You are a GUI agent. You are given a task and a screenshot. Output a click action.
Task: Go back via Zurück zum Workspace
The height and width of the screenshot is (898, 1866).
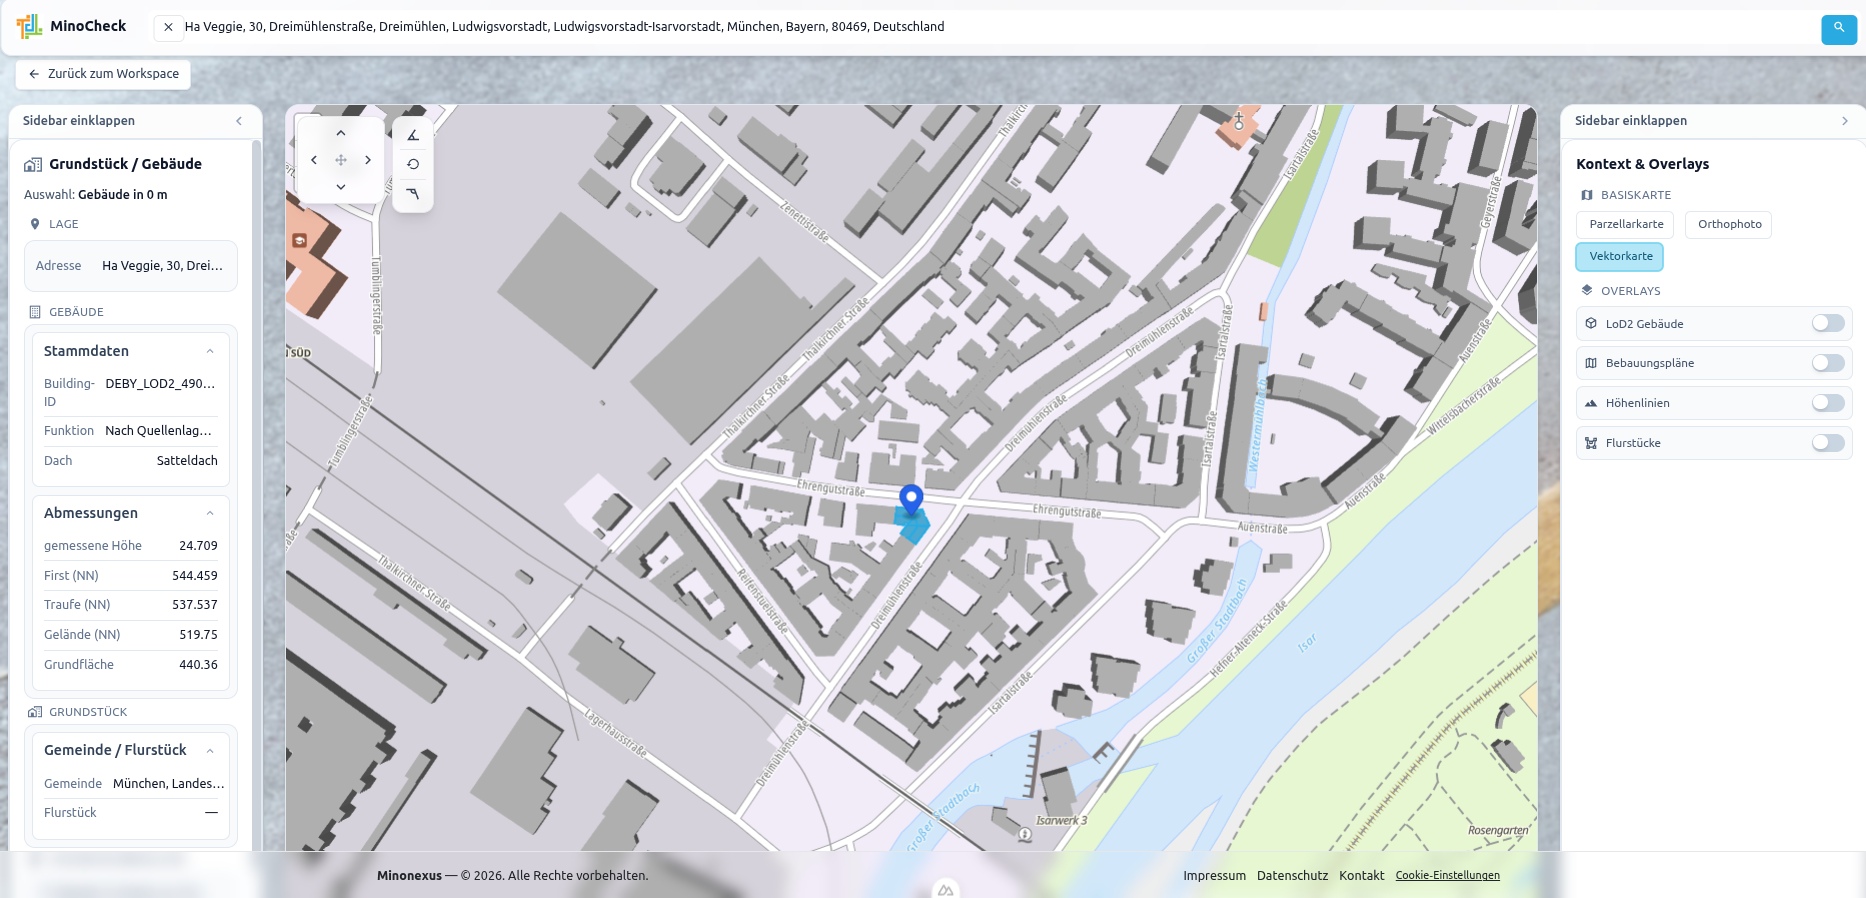103,74
